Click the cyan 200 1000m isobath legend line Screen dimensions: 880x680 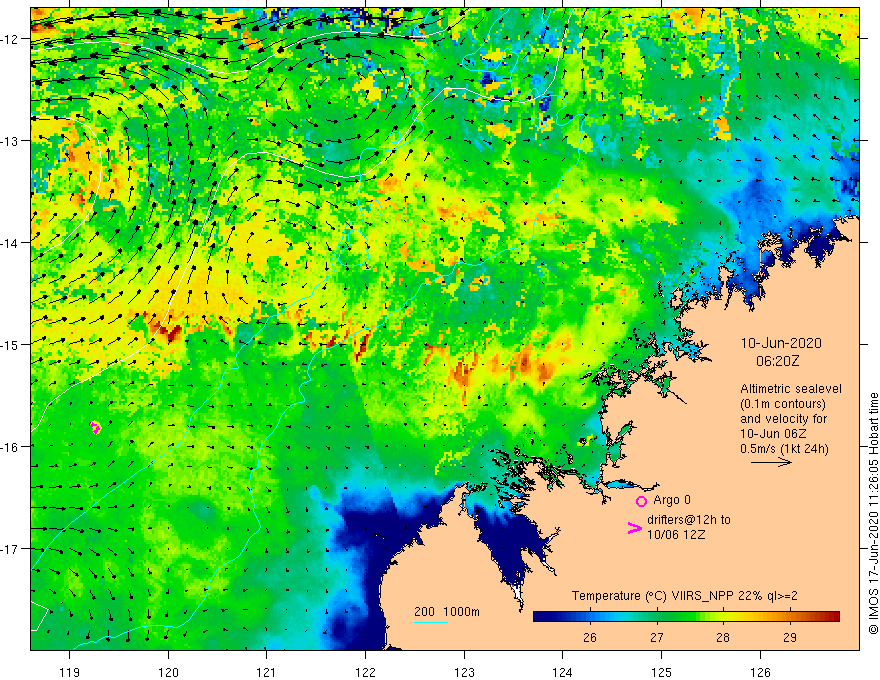pos(431,622)
